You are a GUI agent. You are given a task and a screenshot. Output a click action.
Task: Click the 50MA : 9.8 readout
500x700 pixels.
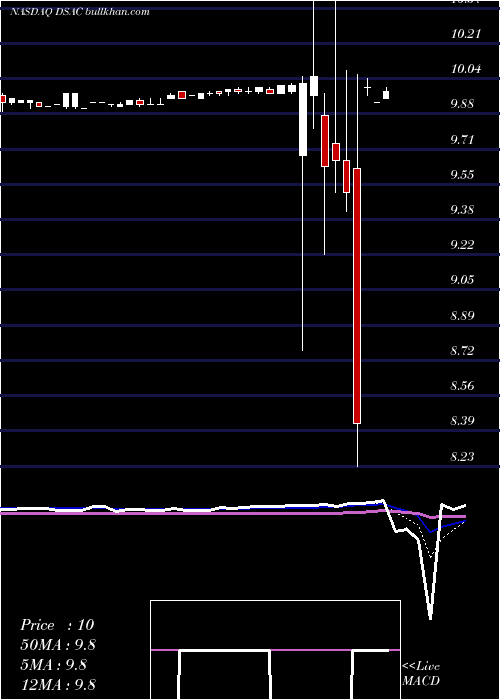pos(58,645)
